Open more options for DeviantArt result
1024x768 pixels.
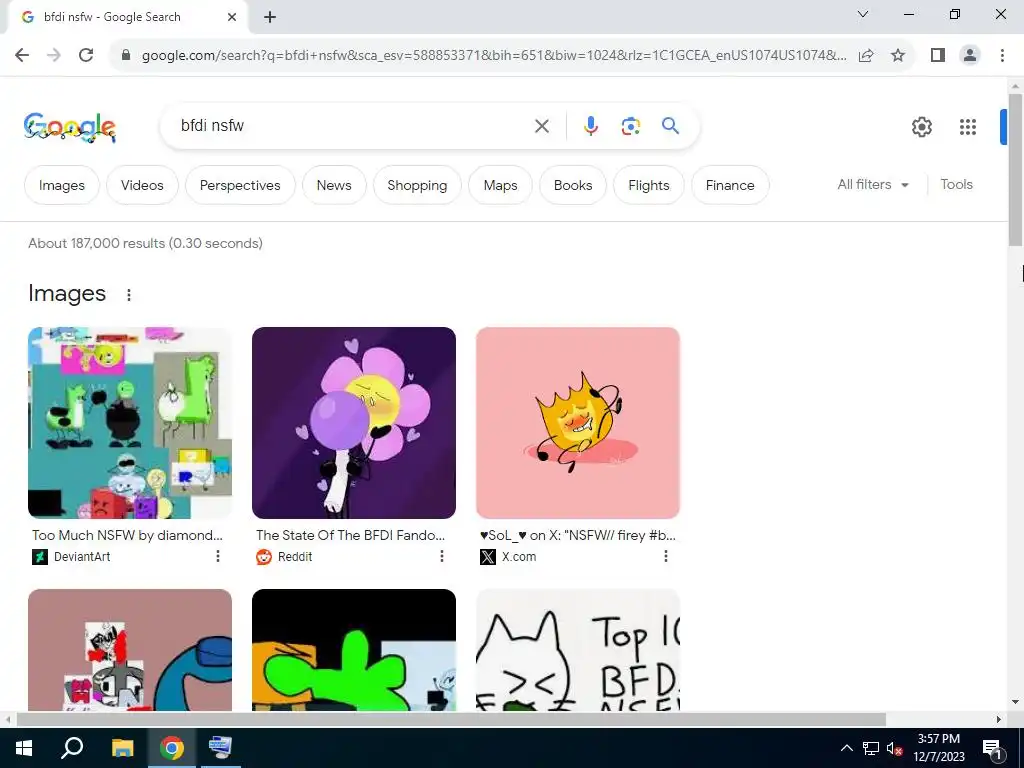[x=217, y=556]
